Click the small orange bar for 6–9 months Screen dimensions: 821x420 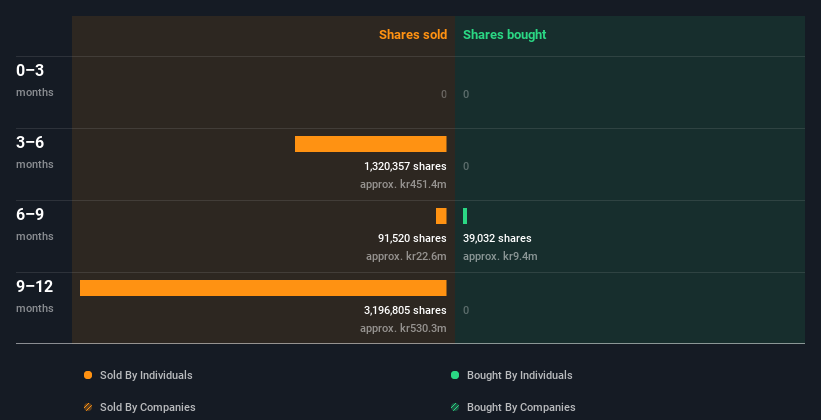441,216
